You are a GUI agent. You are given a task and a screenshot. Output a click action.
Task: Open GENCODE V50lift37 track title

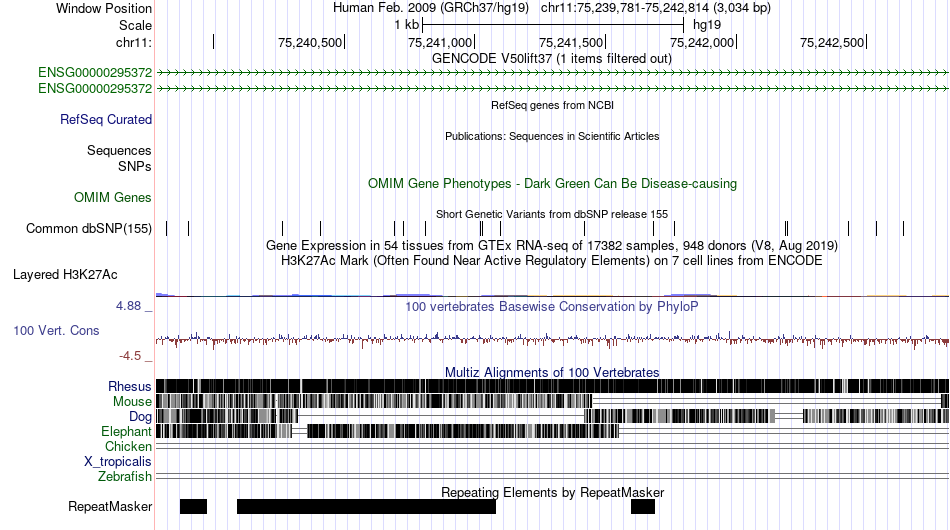[x=552, y=59]
